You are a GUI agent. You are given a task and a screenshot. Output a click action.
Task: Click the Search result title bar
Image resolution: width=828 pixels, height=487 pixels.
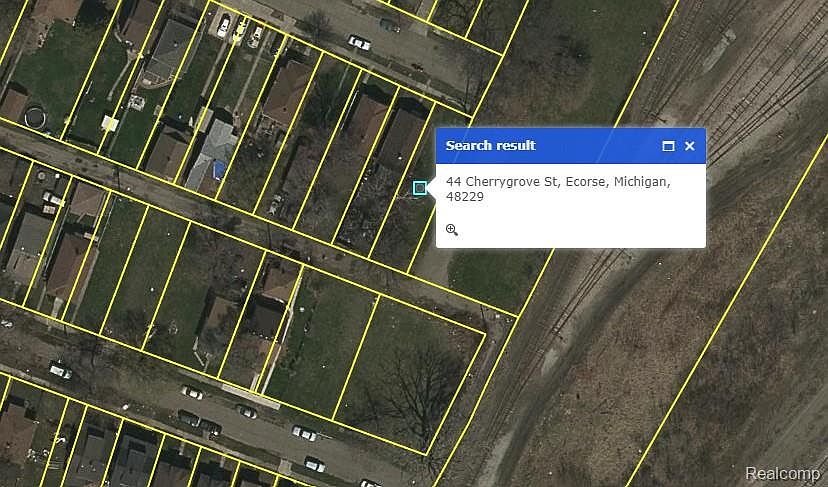(x=570, y=146)
